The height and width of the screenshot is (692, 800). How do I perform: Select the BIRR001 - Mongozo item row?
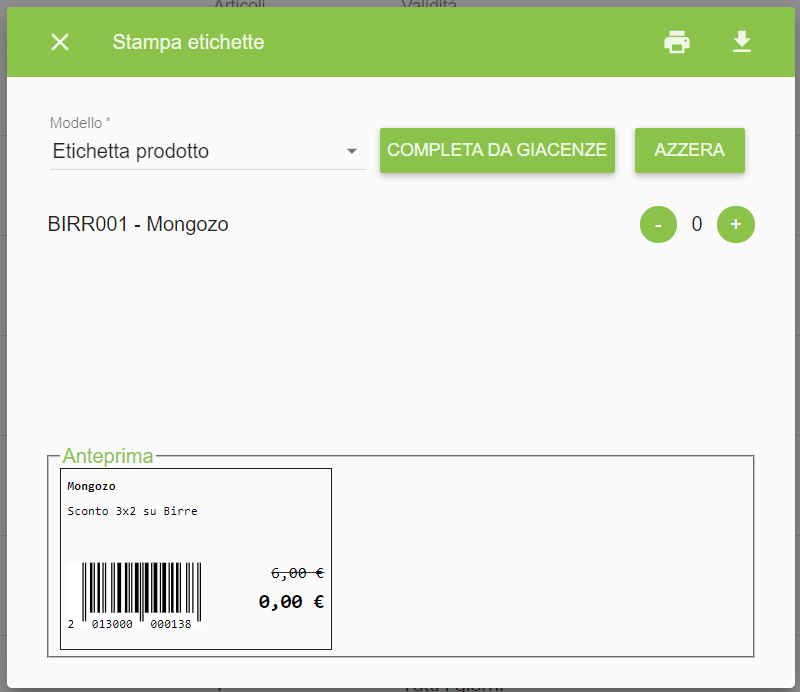tap(401, 224)
